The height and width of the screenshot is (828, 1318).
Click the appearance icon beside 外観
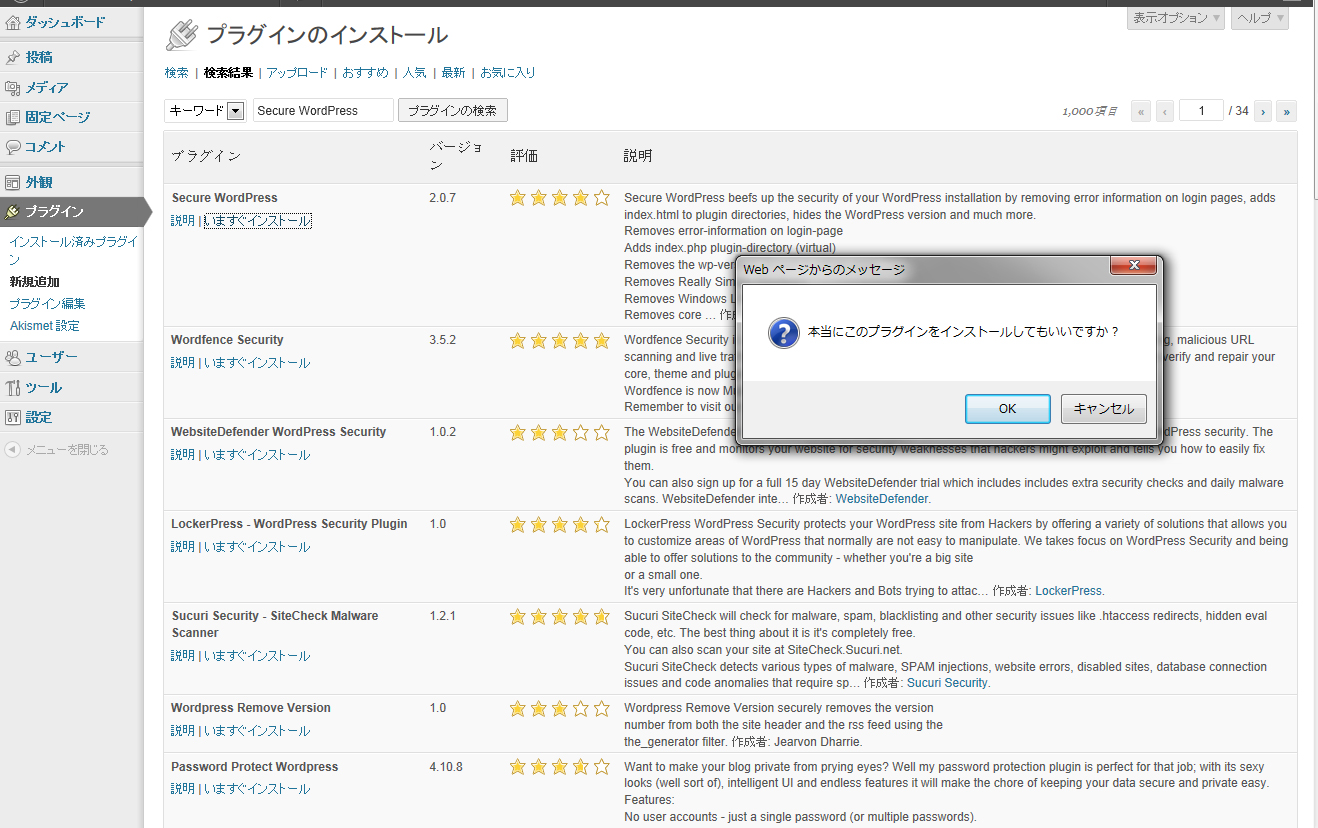(13, 182)
